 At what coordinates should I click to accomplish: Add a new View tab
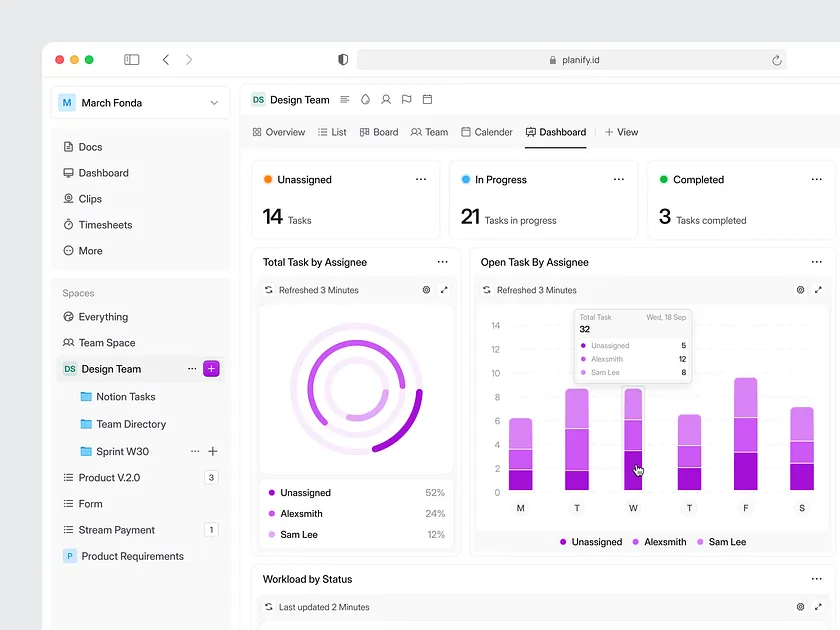[621, 132]
